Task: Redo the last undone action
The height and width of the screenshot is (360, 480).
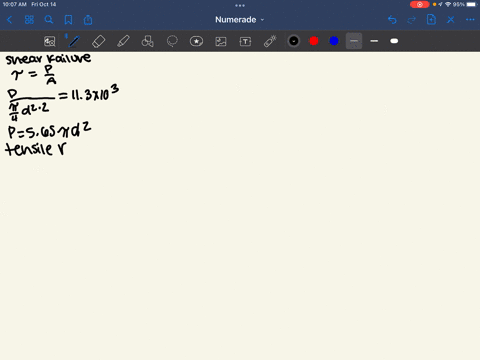Action: pos(412,20)
